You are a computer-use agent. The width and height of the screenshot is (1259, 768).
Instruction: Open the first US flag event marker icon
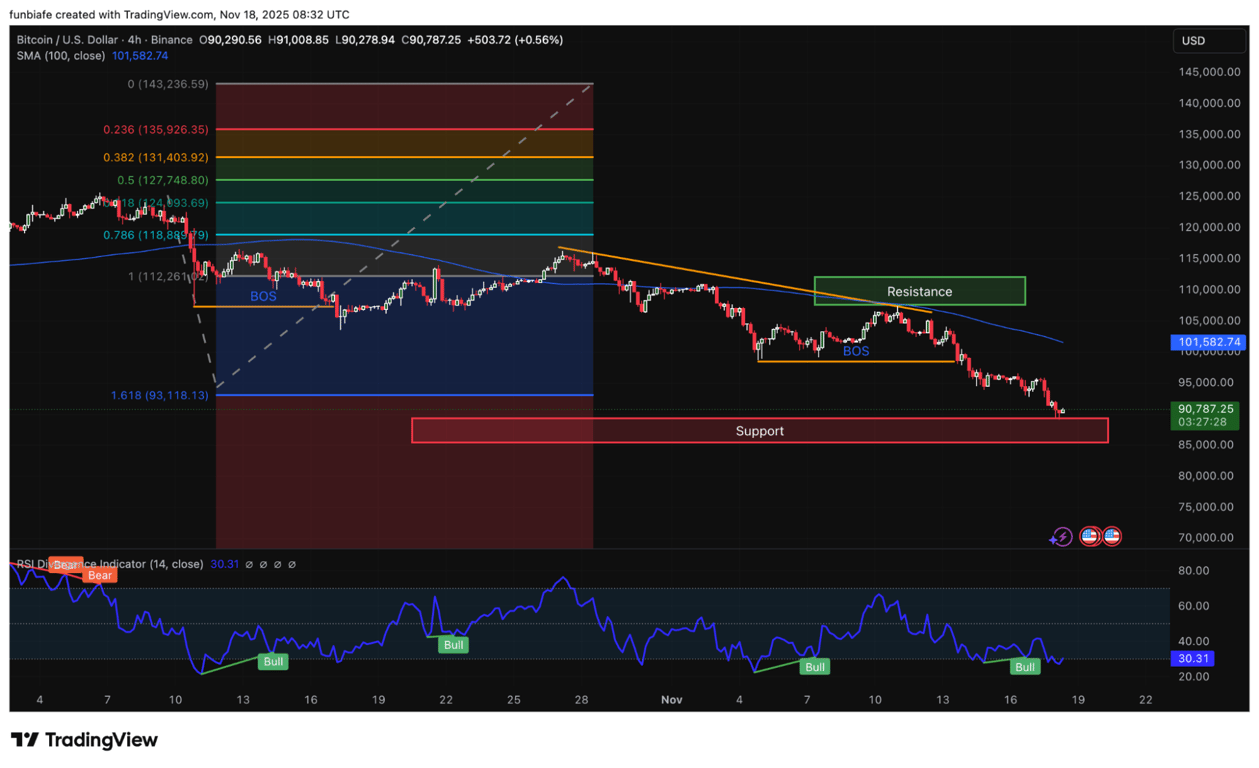tap(1090, 536)
